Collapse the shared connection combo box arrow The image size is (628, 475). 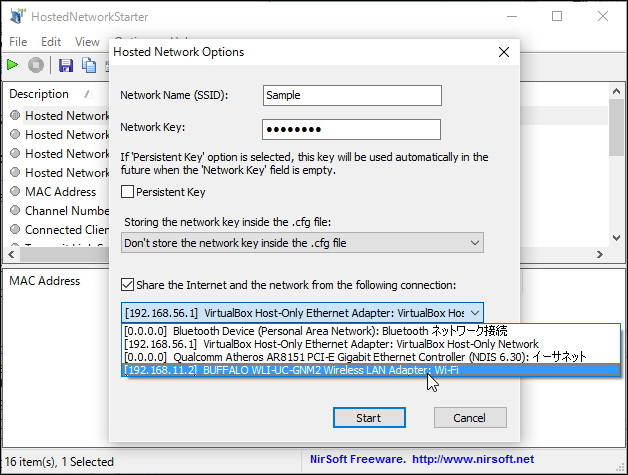(475, 313)
